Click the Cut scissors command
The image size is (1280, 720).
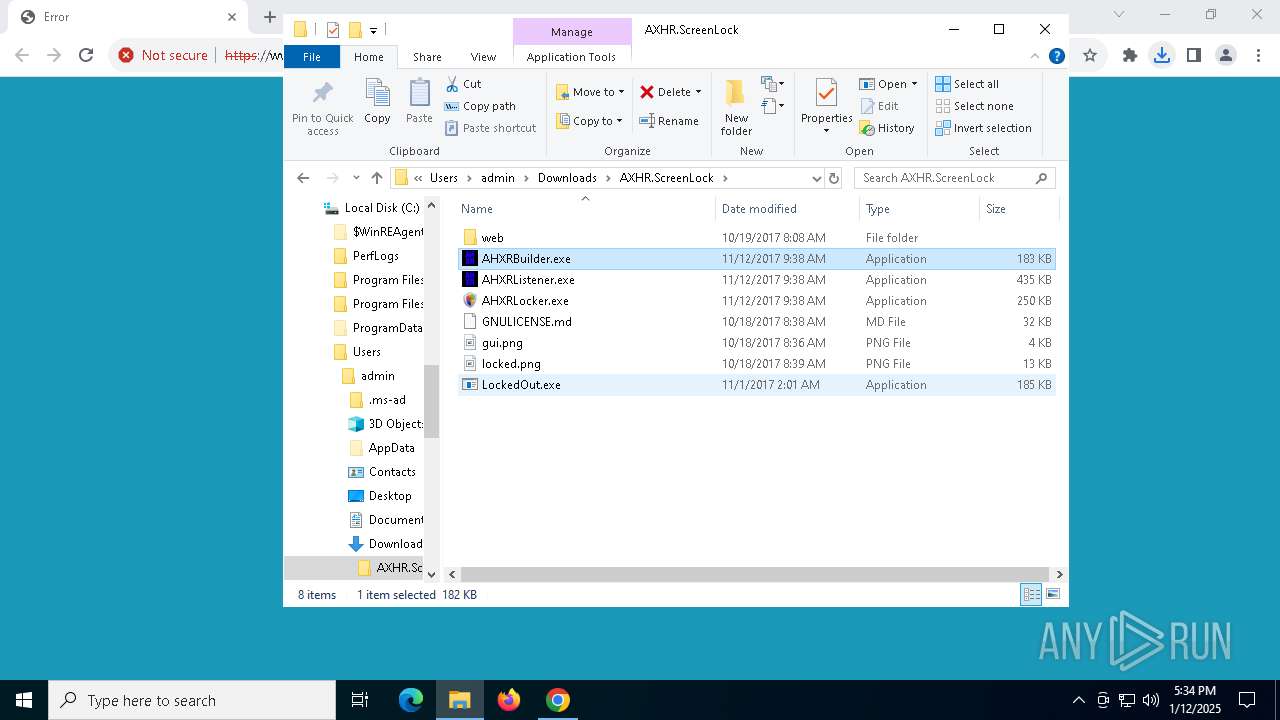(x=463, y=84)
